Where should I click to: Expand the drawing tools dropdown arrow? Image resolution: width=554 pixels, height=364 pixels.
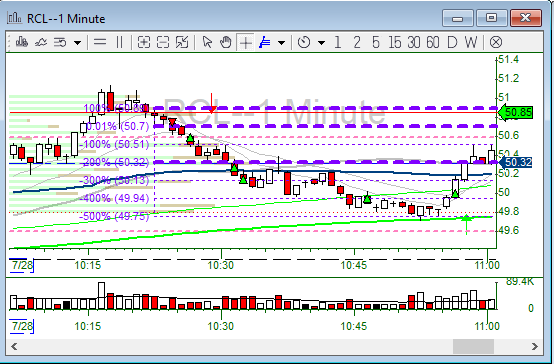[281, 43]
